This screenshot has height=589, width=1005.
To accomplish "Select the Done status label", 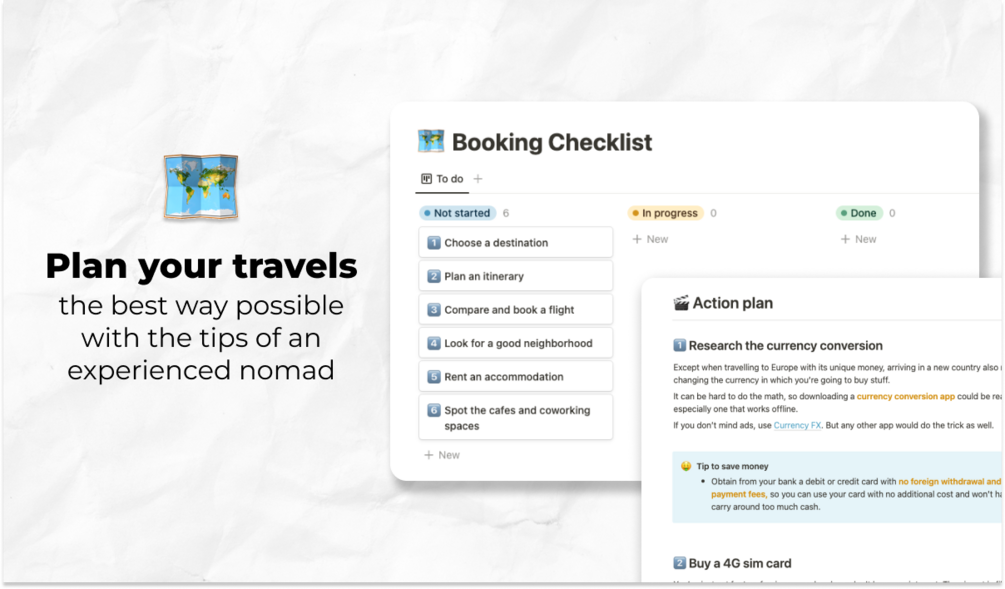I will coord(859,213).
